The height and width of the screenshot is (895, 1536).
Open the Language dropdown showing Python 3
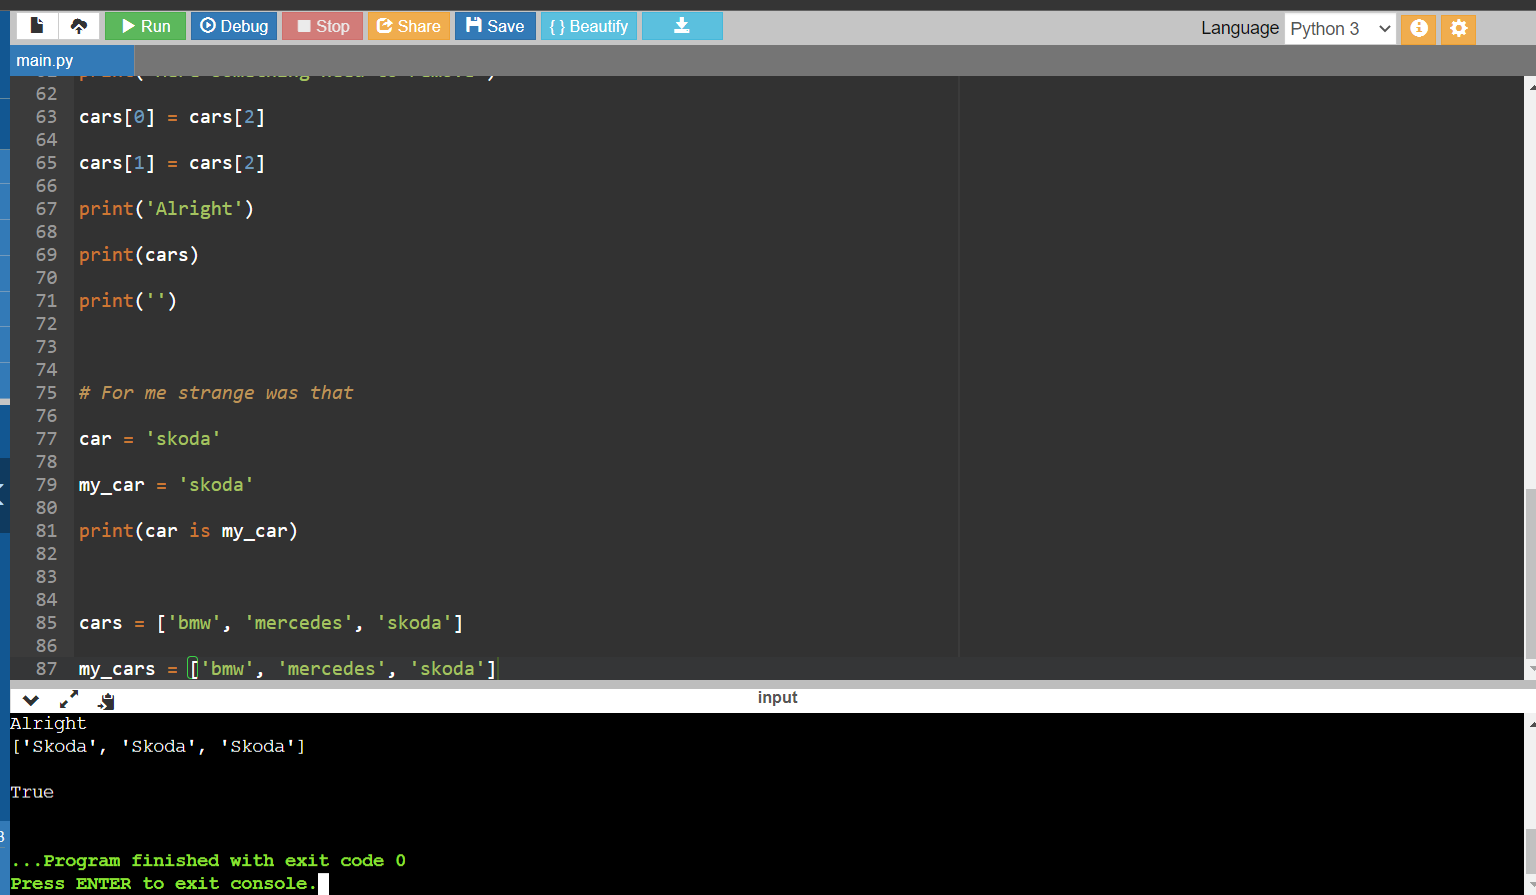[x=1339, y=28]
